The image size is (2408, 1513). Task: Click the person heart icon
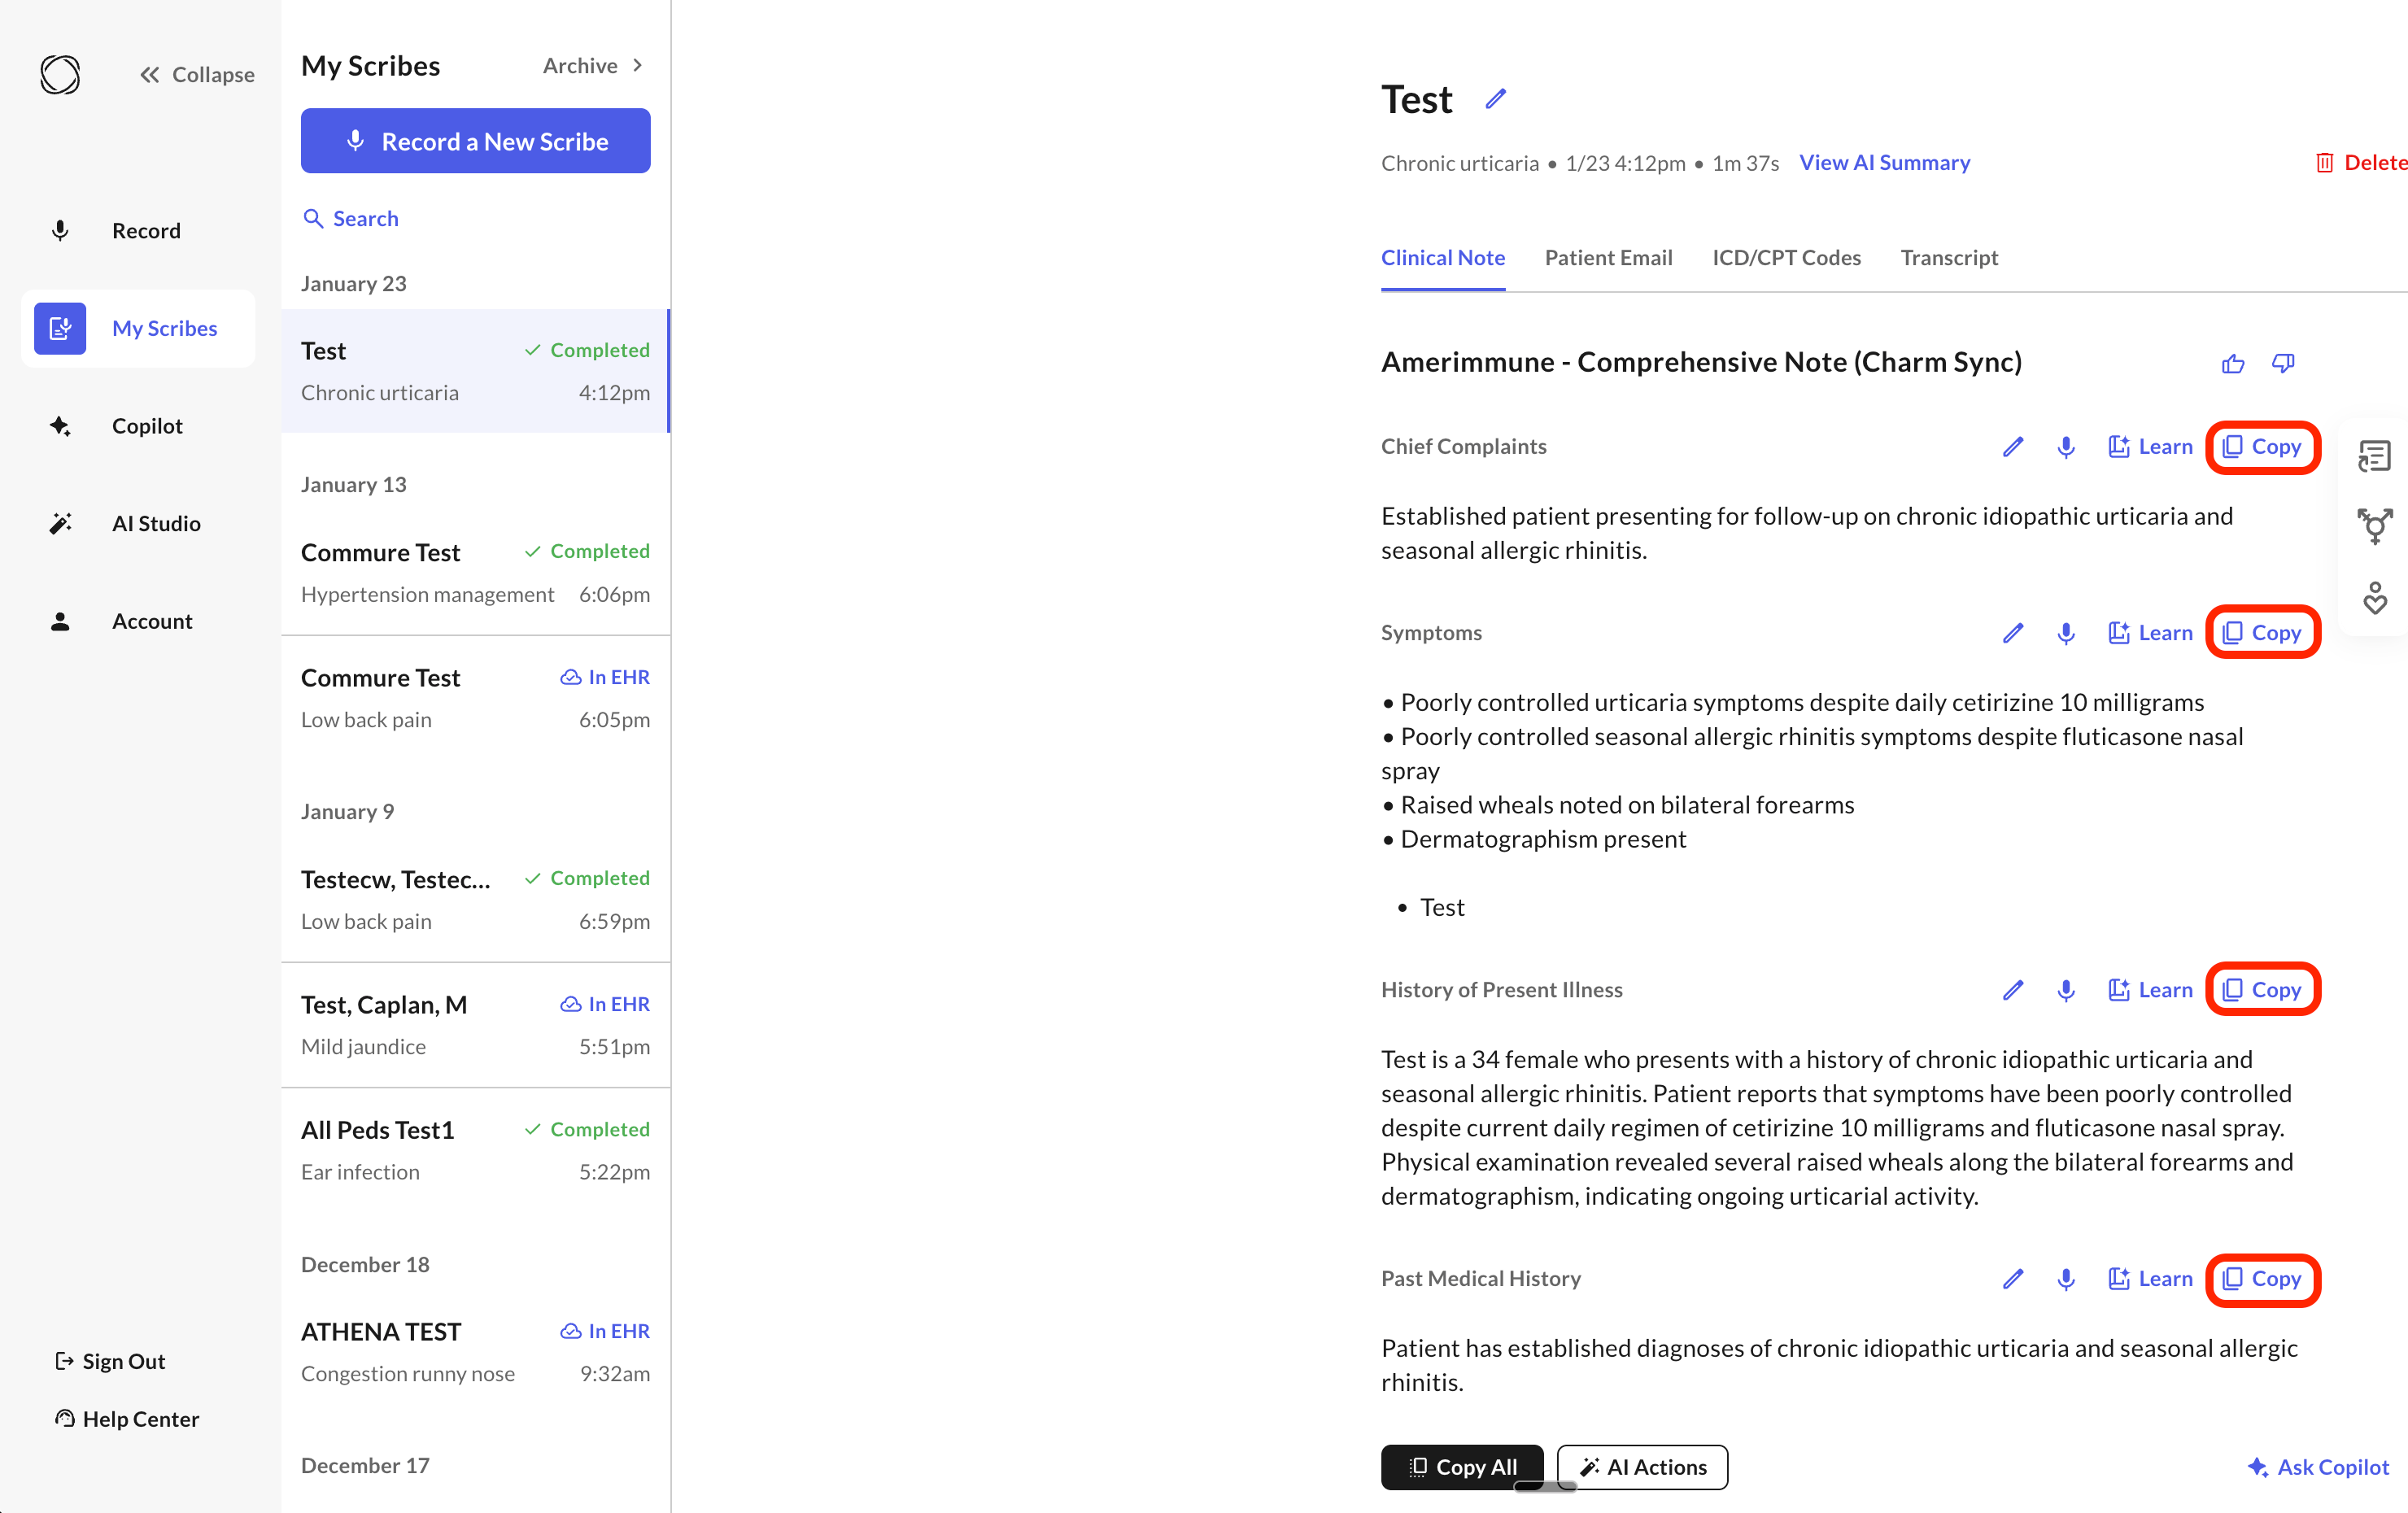coord(2374,598)
